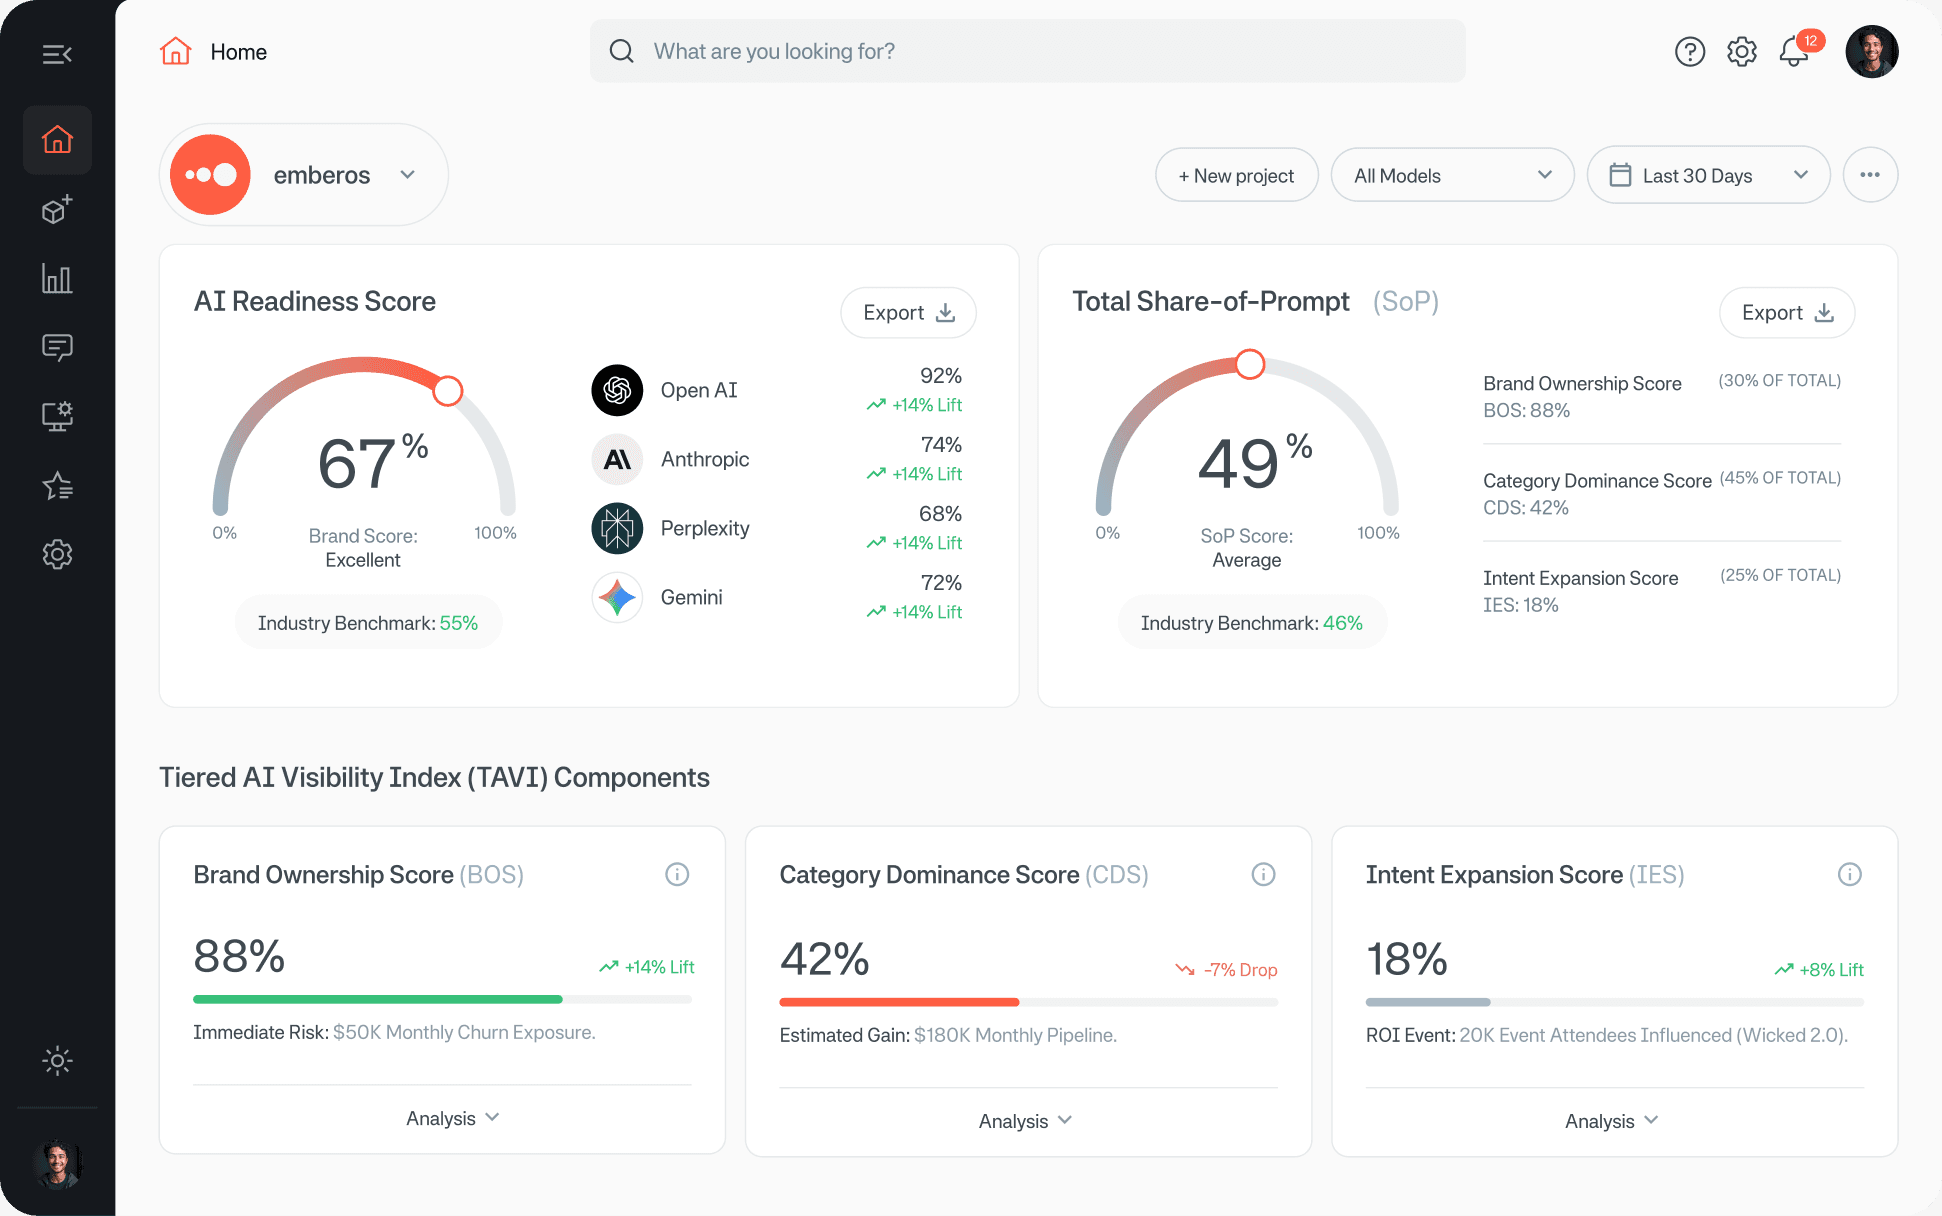
Task: Open notifications bell with 12 badge
Action: click(x=1794, y=51)
